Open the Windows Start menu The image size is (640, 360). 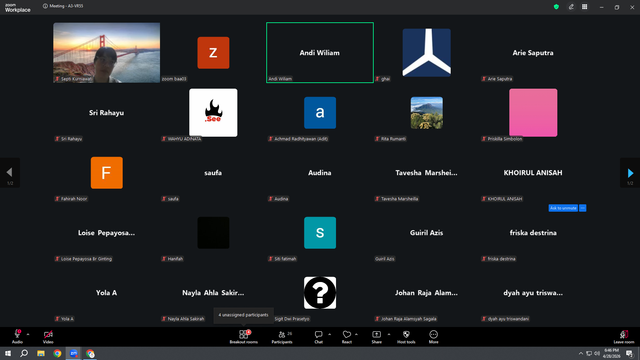8,353
